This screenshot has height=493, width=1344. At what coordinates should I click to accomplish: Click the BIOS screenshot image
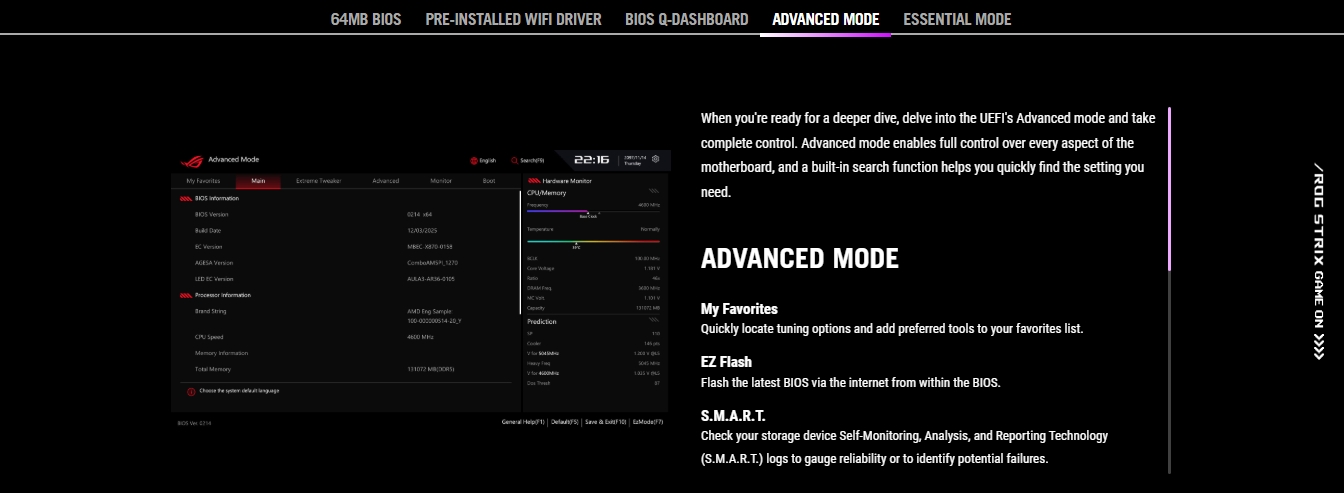point(421,290)
